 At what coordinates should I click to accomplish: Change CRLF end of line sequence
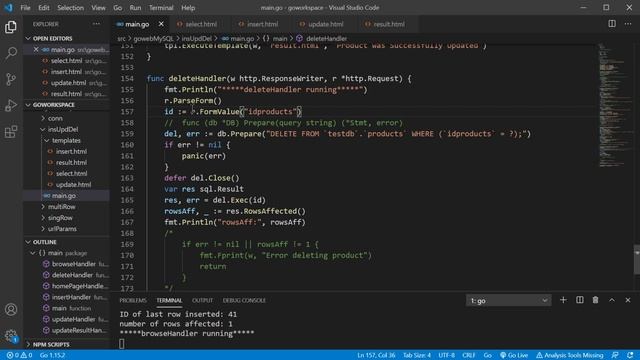point(469,355)
